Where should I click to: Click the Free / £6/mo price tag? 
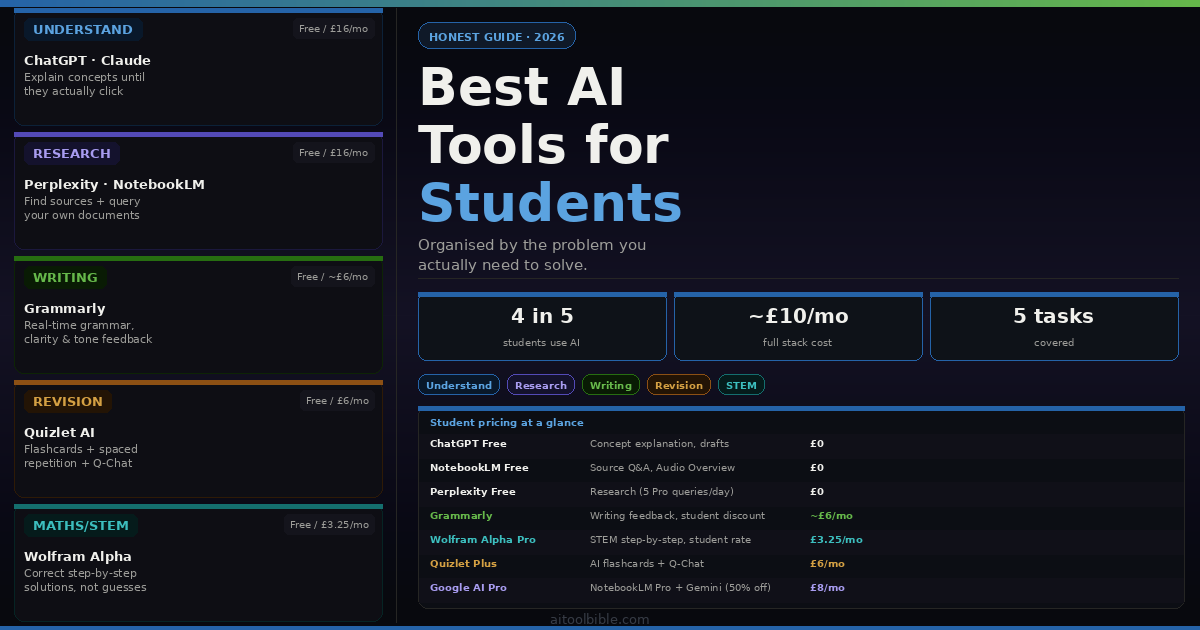click(x=337, y=401)
